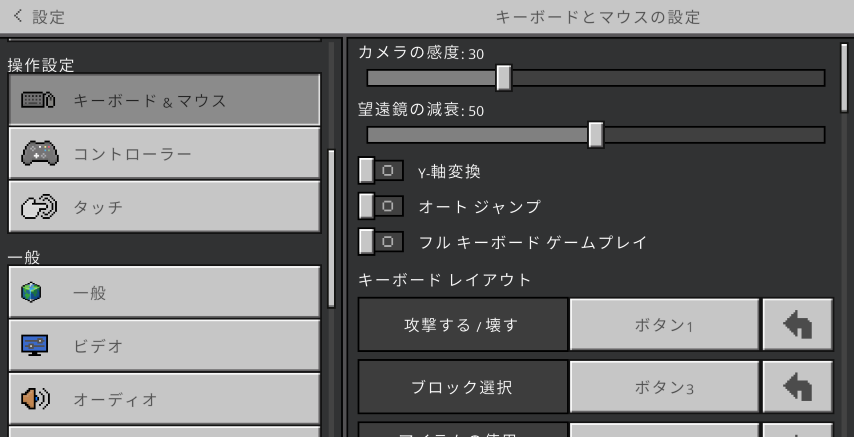Viewport: 854px width, 437px height.
Task: Click the touch hand icon
Action: 39,207
